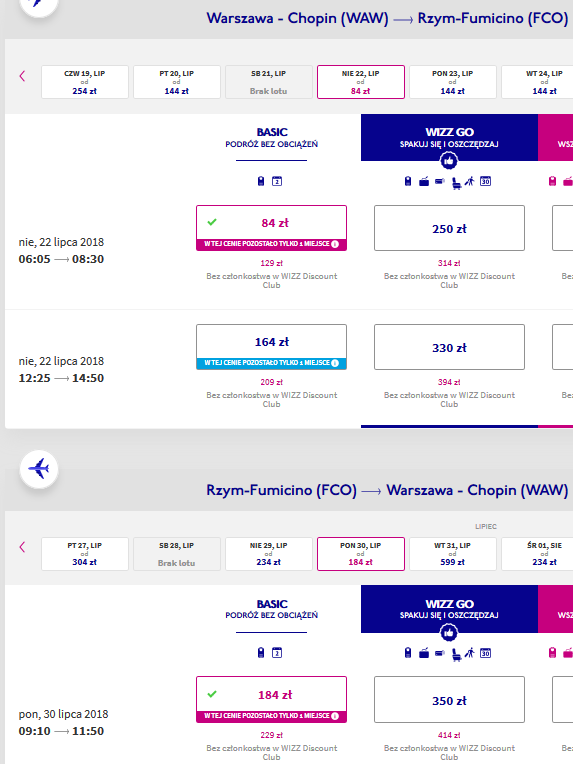Viewport: 573px width, 764px height.
Task: Select outbound date NIE 22, LIP 84 zł
Action: click(361, 82)
